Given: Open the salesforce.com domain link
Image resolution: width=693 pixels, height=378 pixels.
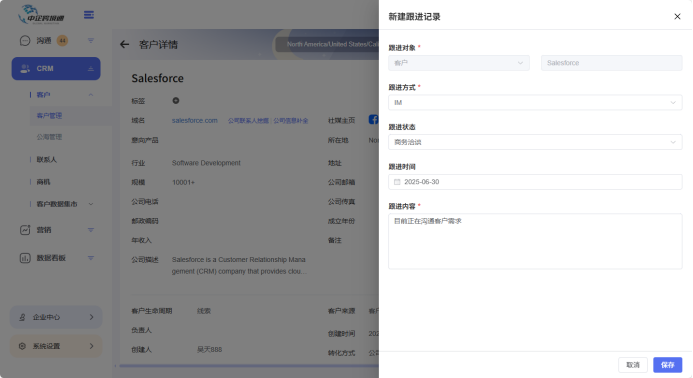Looking at the screenshot, I should coord(194,120).
